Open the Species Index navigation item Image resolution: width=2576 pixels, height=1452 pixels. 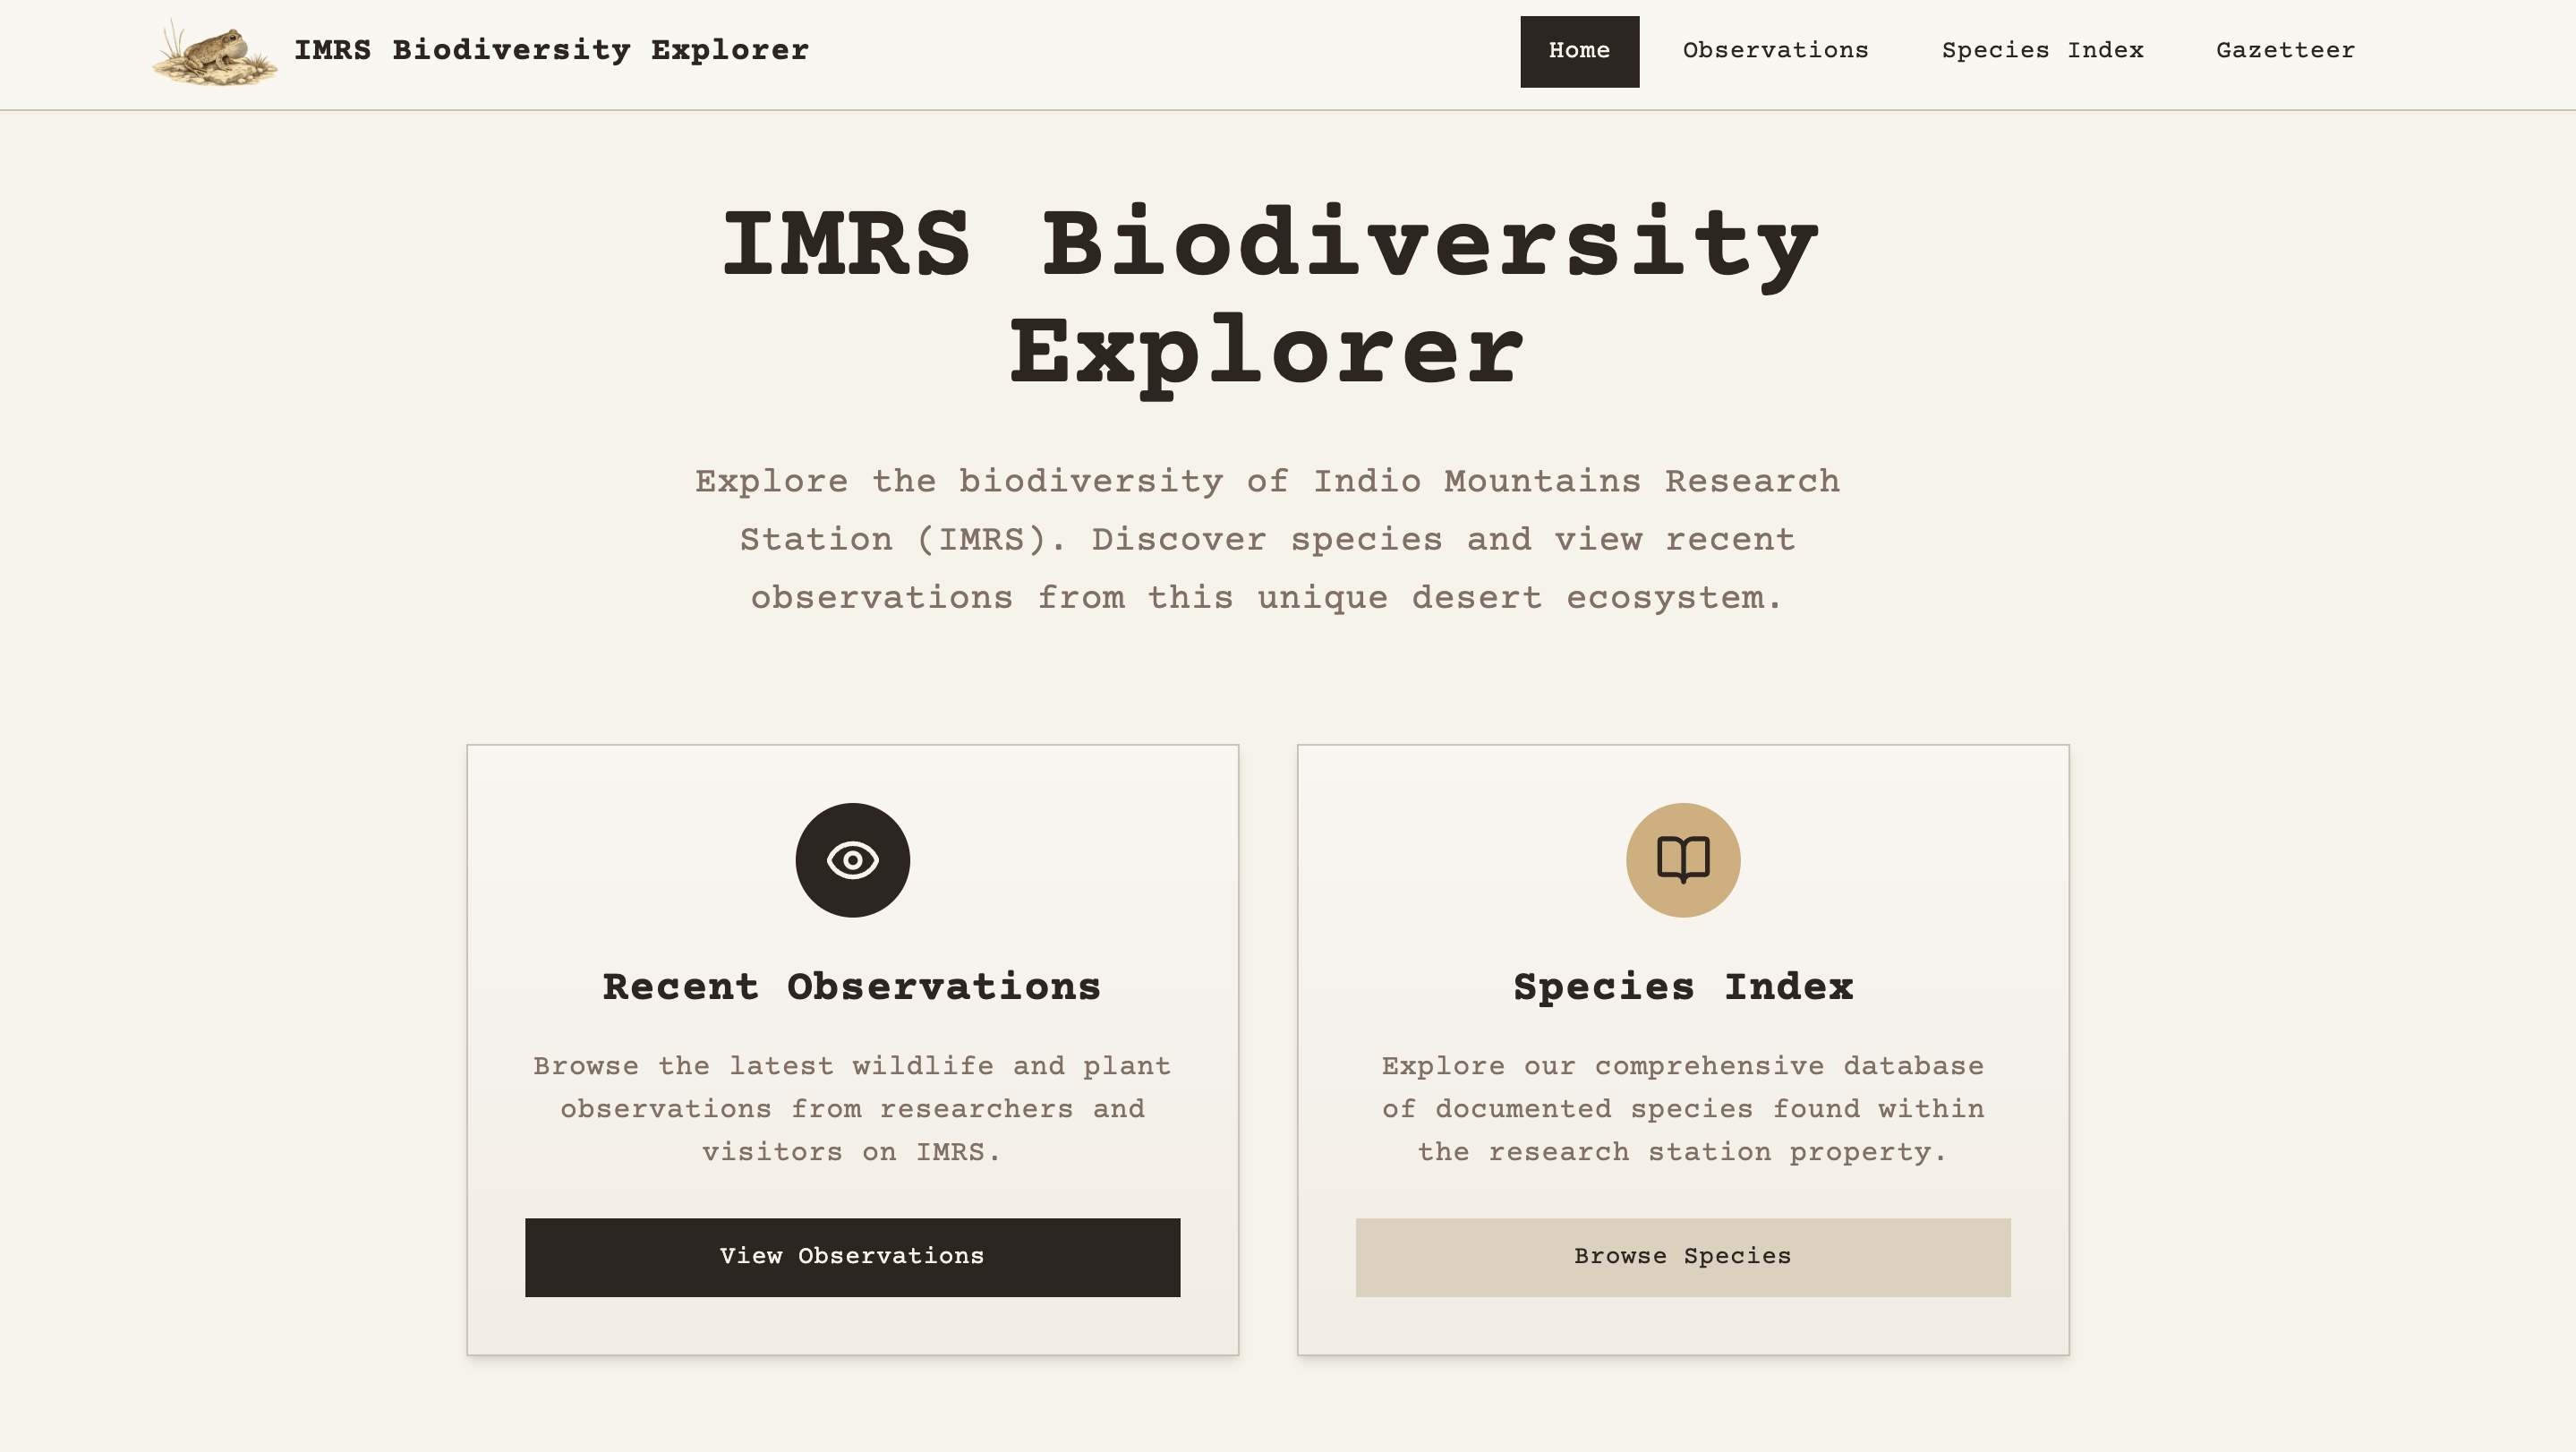2043,50
